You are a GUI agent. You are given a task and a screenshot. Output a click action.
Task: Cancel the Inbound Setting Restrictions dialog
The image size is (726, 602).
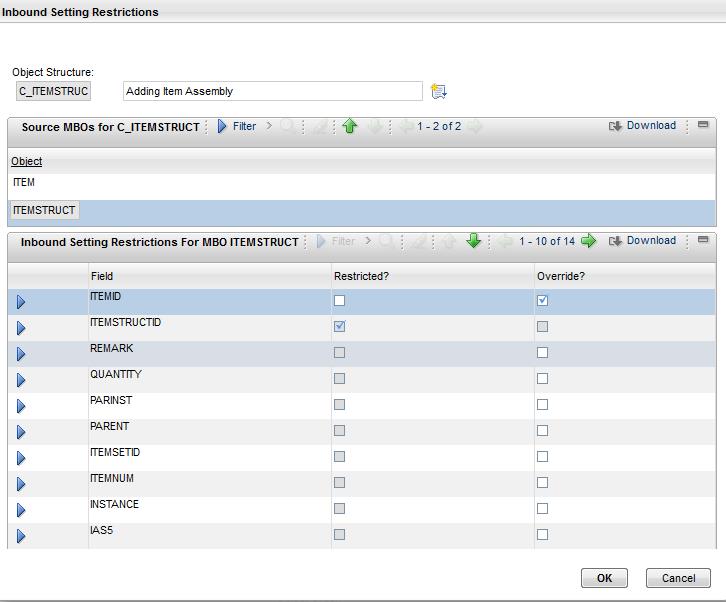[678, 578]
